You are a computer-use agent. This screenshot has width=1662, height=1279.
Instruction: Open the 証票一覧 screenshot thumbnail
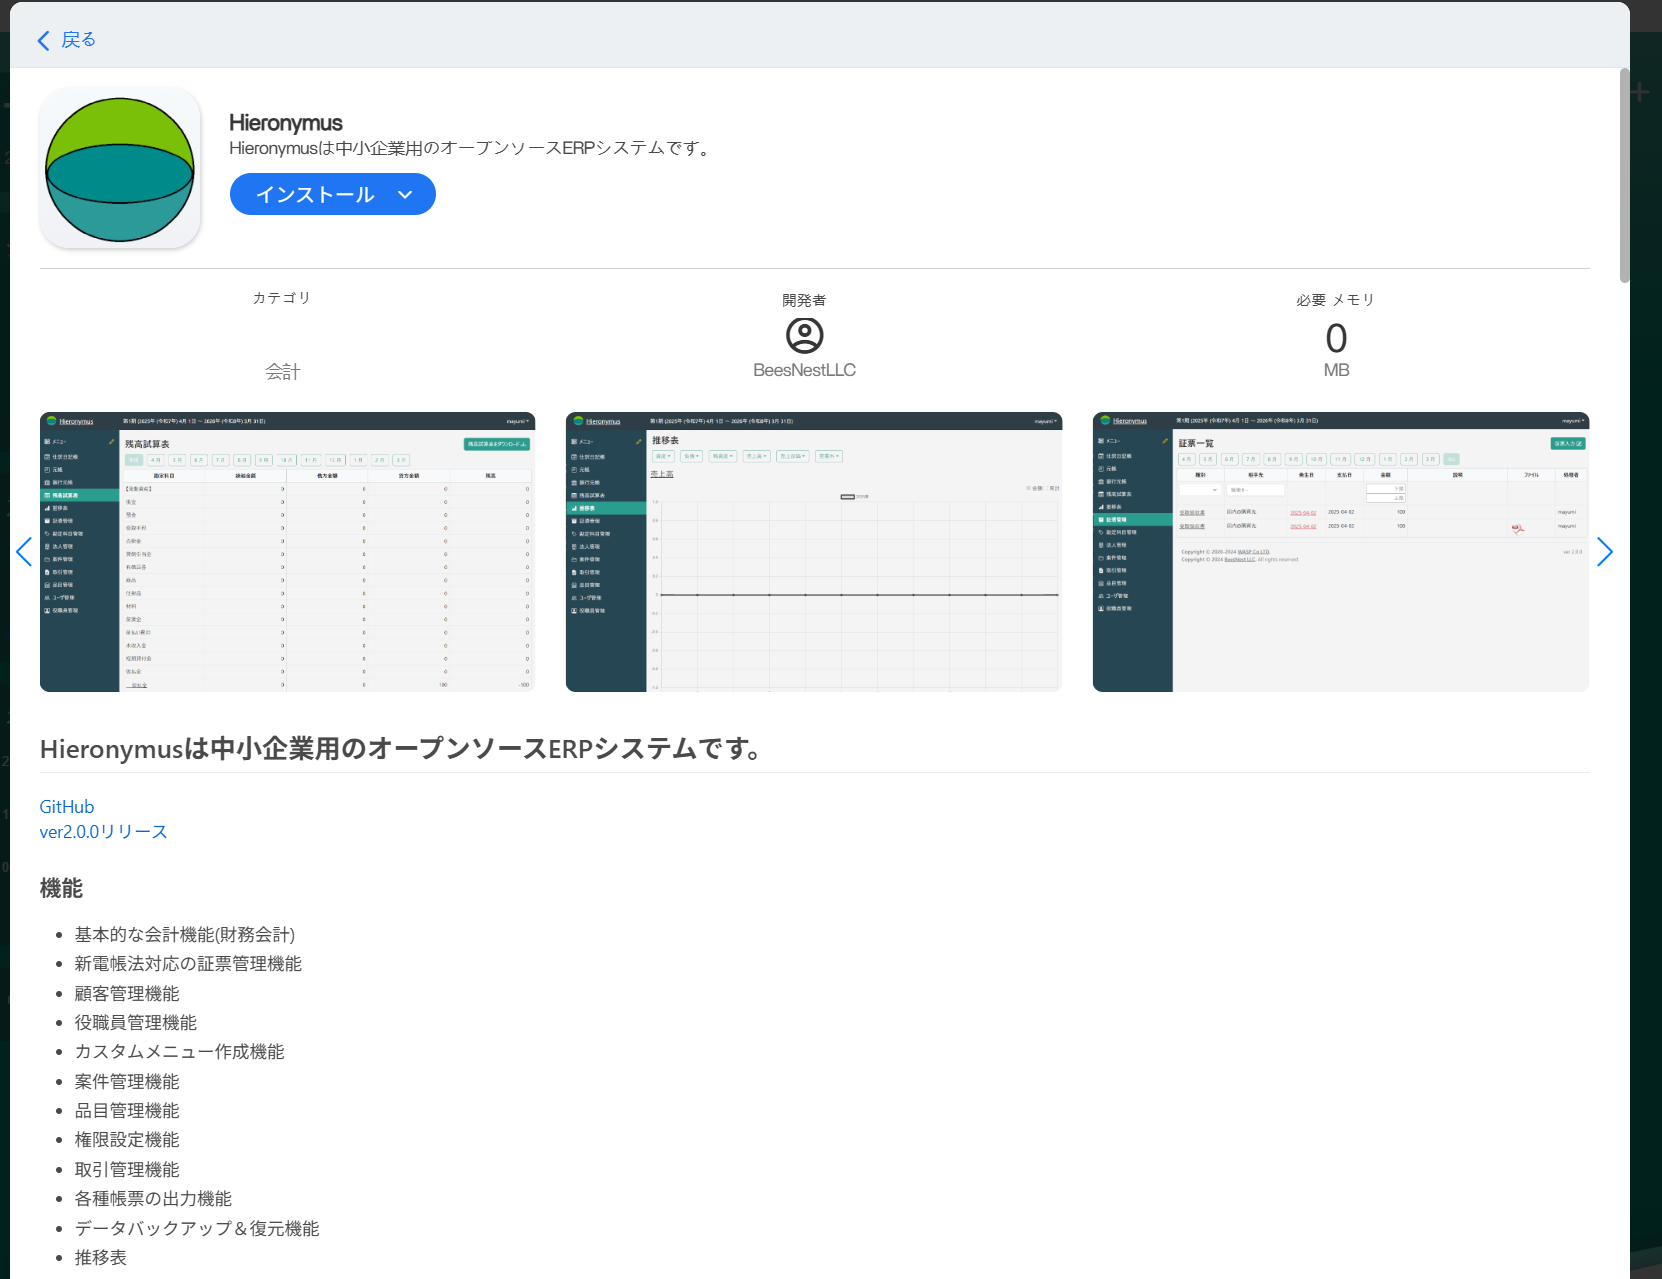click(x=1340, y=552)
